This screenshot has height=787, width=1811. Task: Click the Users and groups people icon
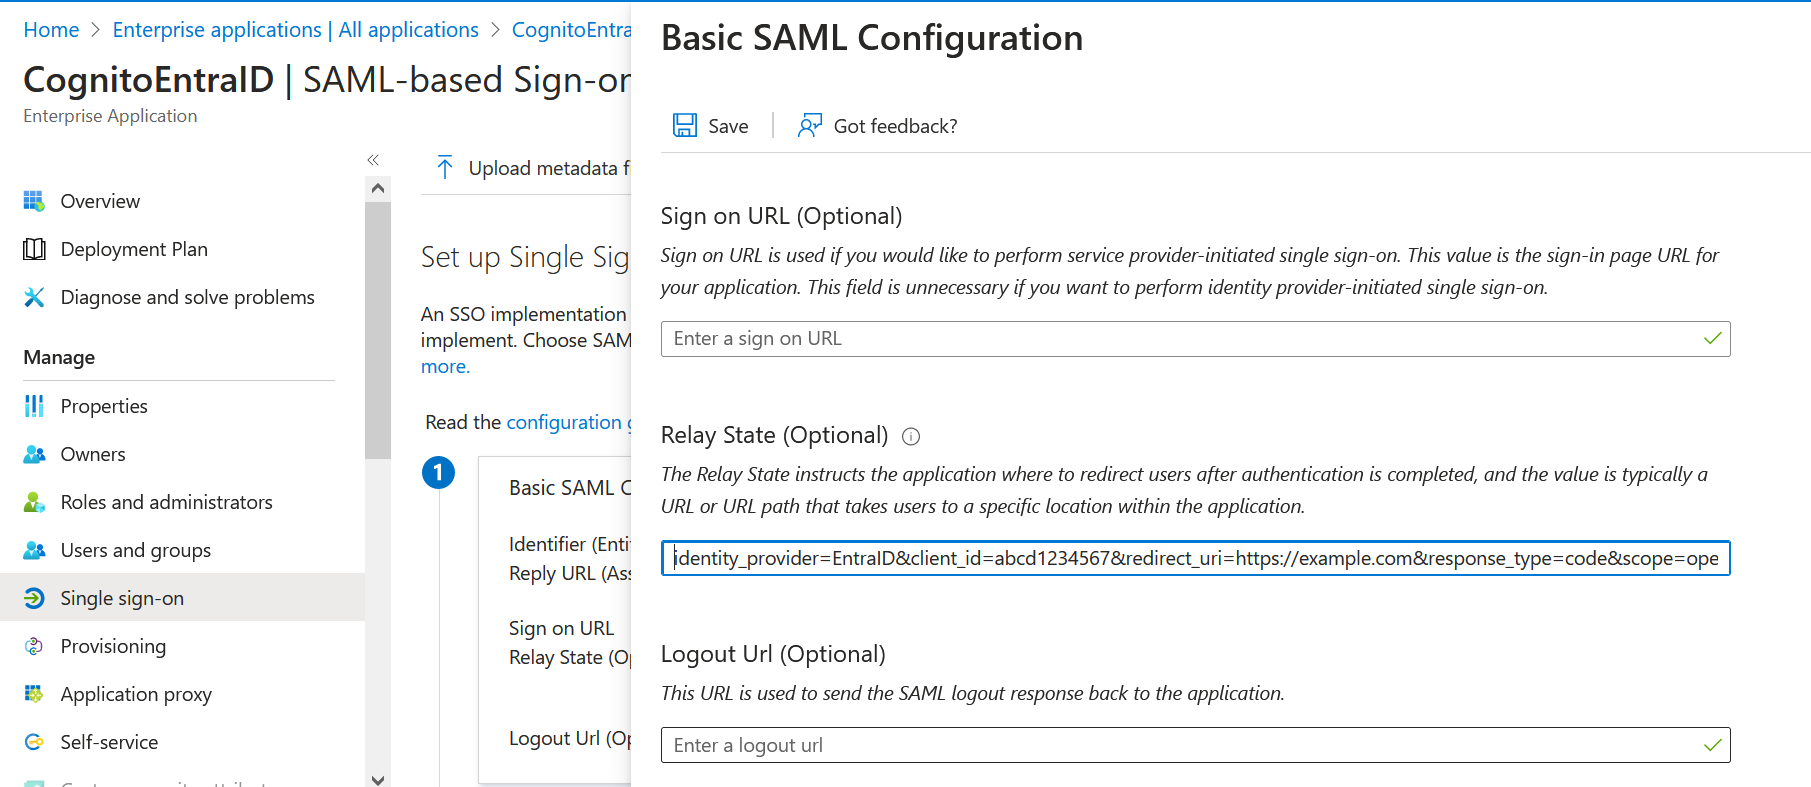[34, 549]
